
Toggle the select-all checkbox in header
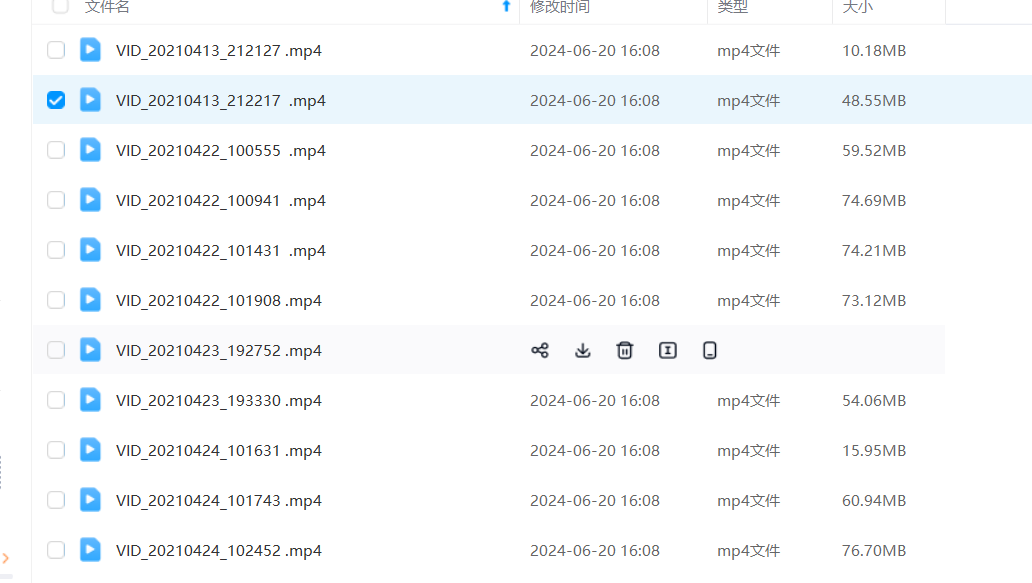(x=60, y=7)
